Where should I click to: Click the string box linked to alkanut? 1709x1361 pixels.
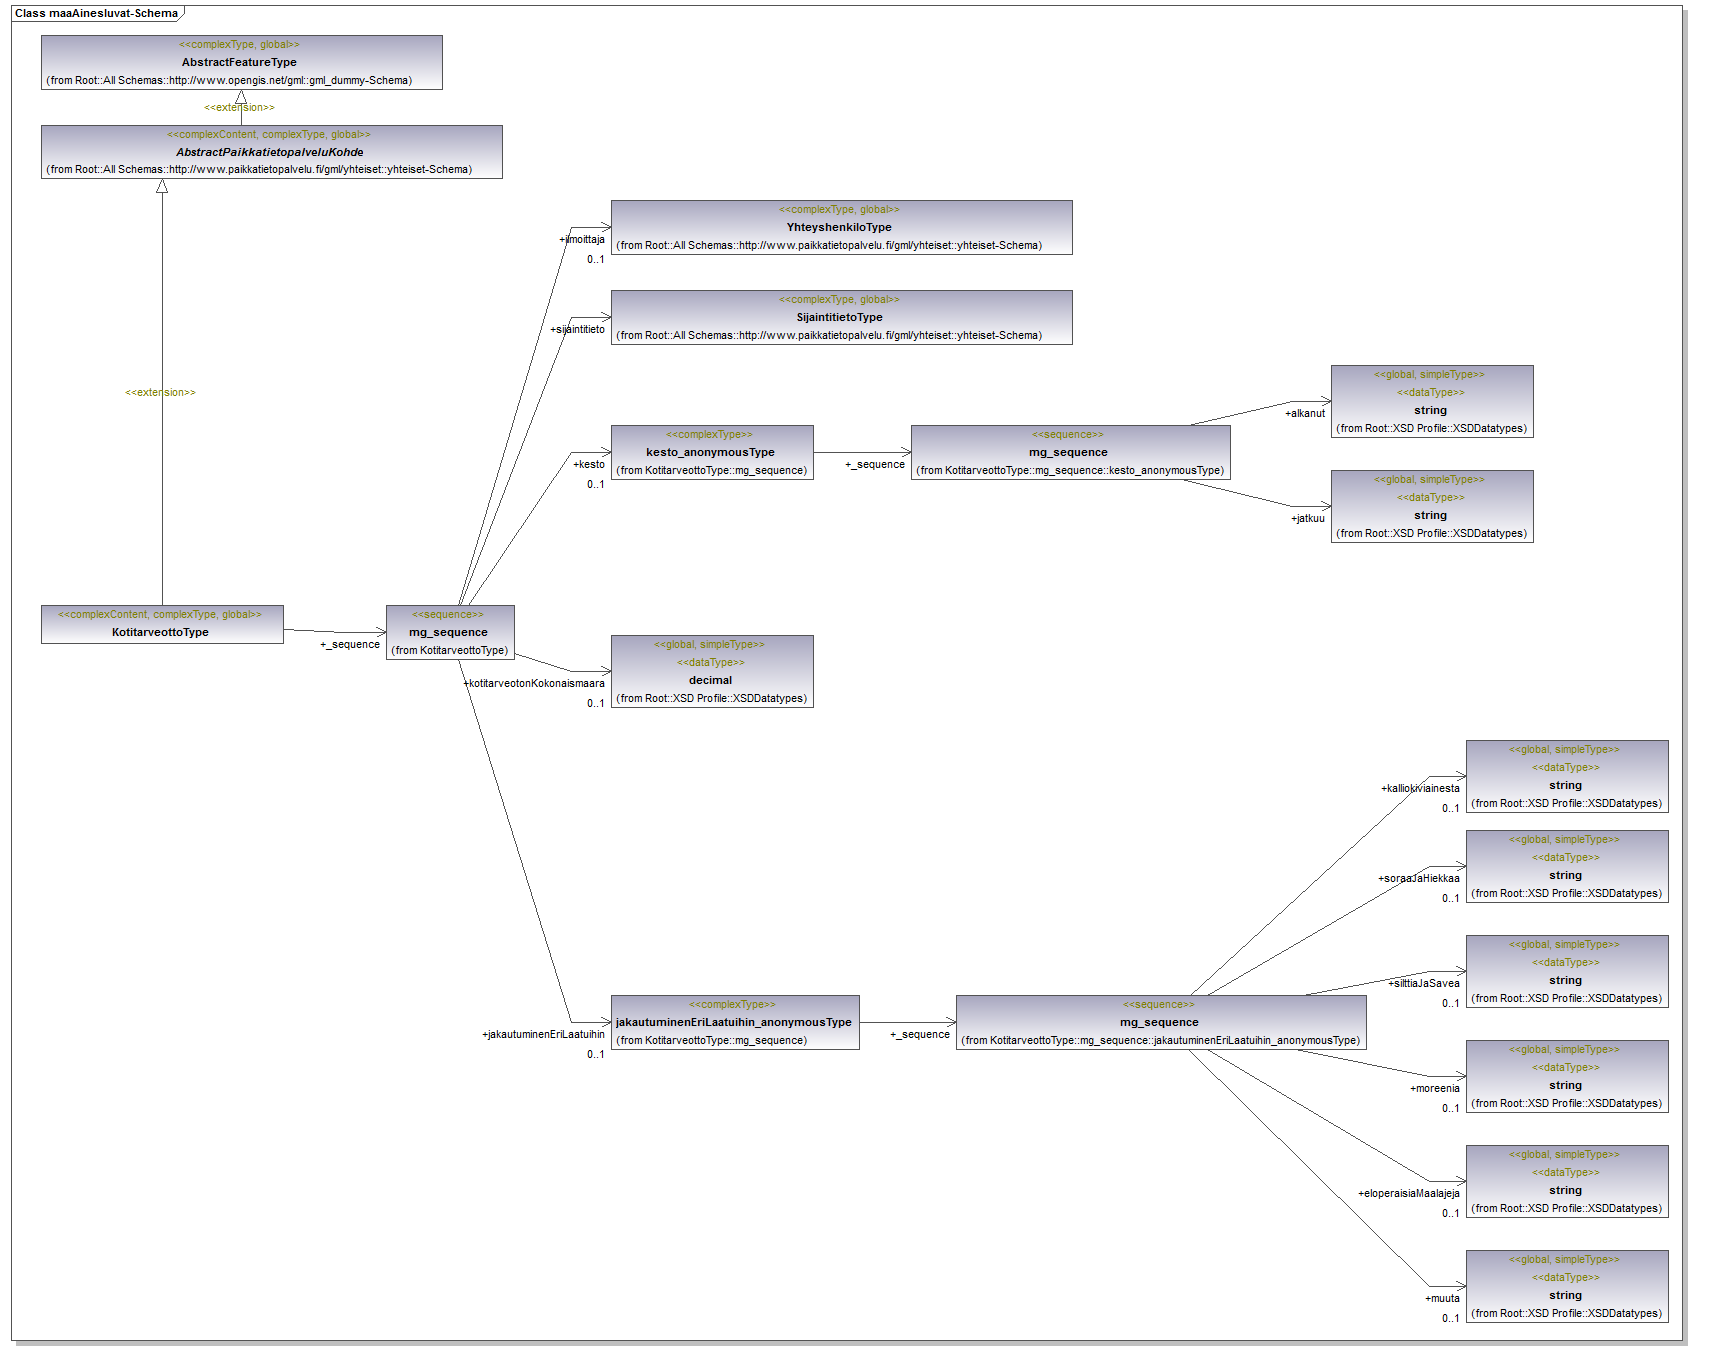pos(1432,402)
